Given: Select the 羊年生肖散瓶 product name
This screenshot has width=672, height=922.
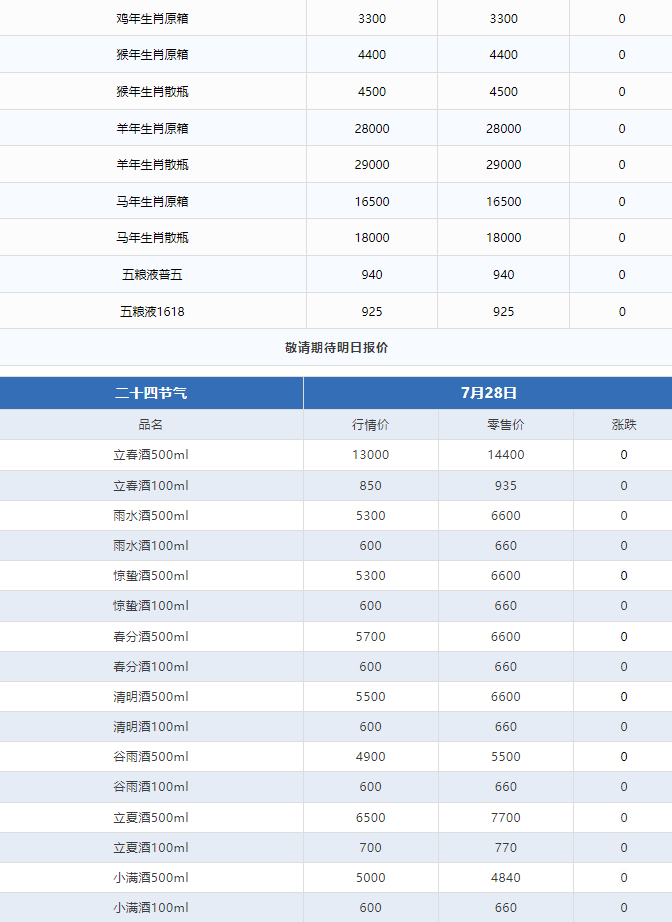Looking at the screenshot, I should [x=152, y=165].
